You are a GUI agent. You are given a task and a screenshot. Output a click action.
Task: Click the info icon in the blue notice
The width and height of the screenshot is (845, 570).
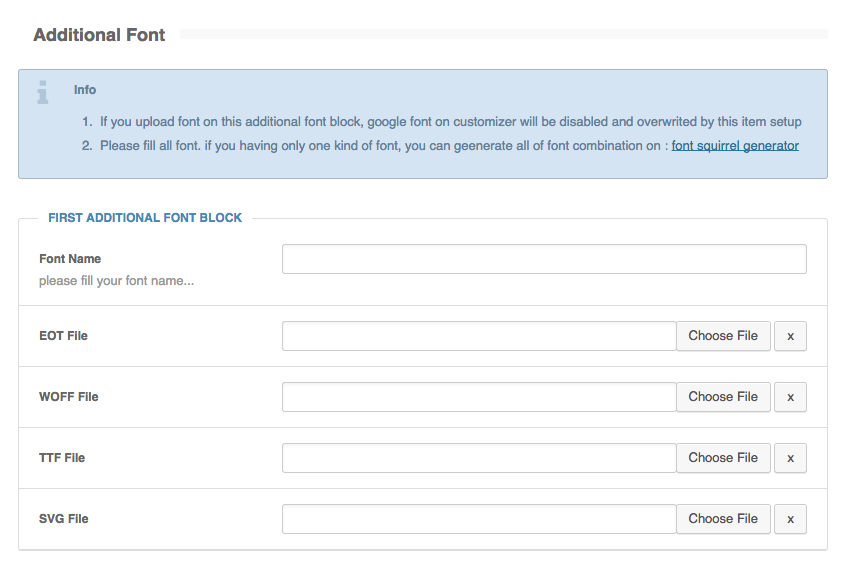click(x=42, y=92)
